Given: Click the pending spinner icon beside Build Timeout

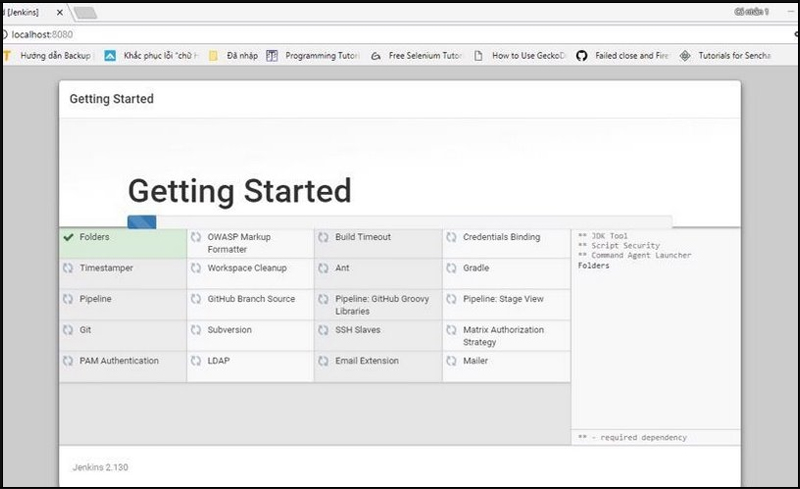Looking at the screenshot, I should 323,237.
